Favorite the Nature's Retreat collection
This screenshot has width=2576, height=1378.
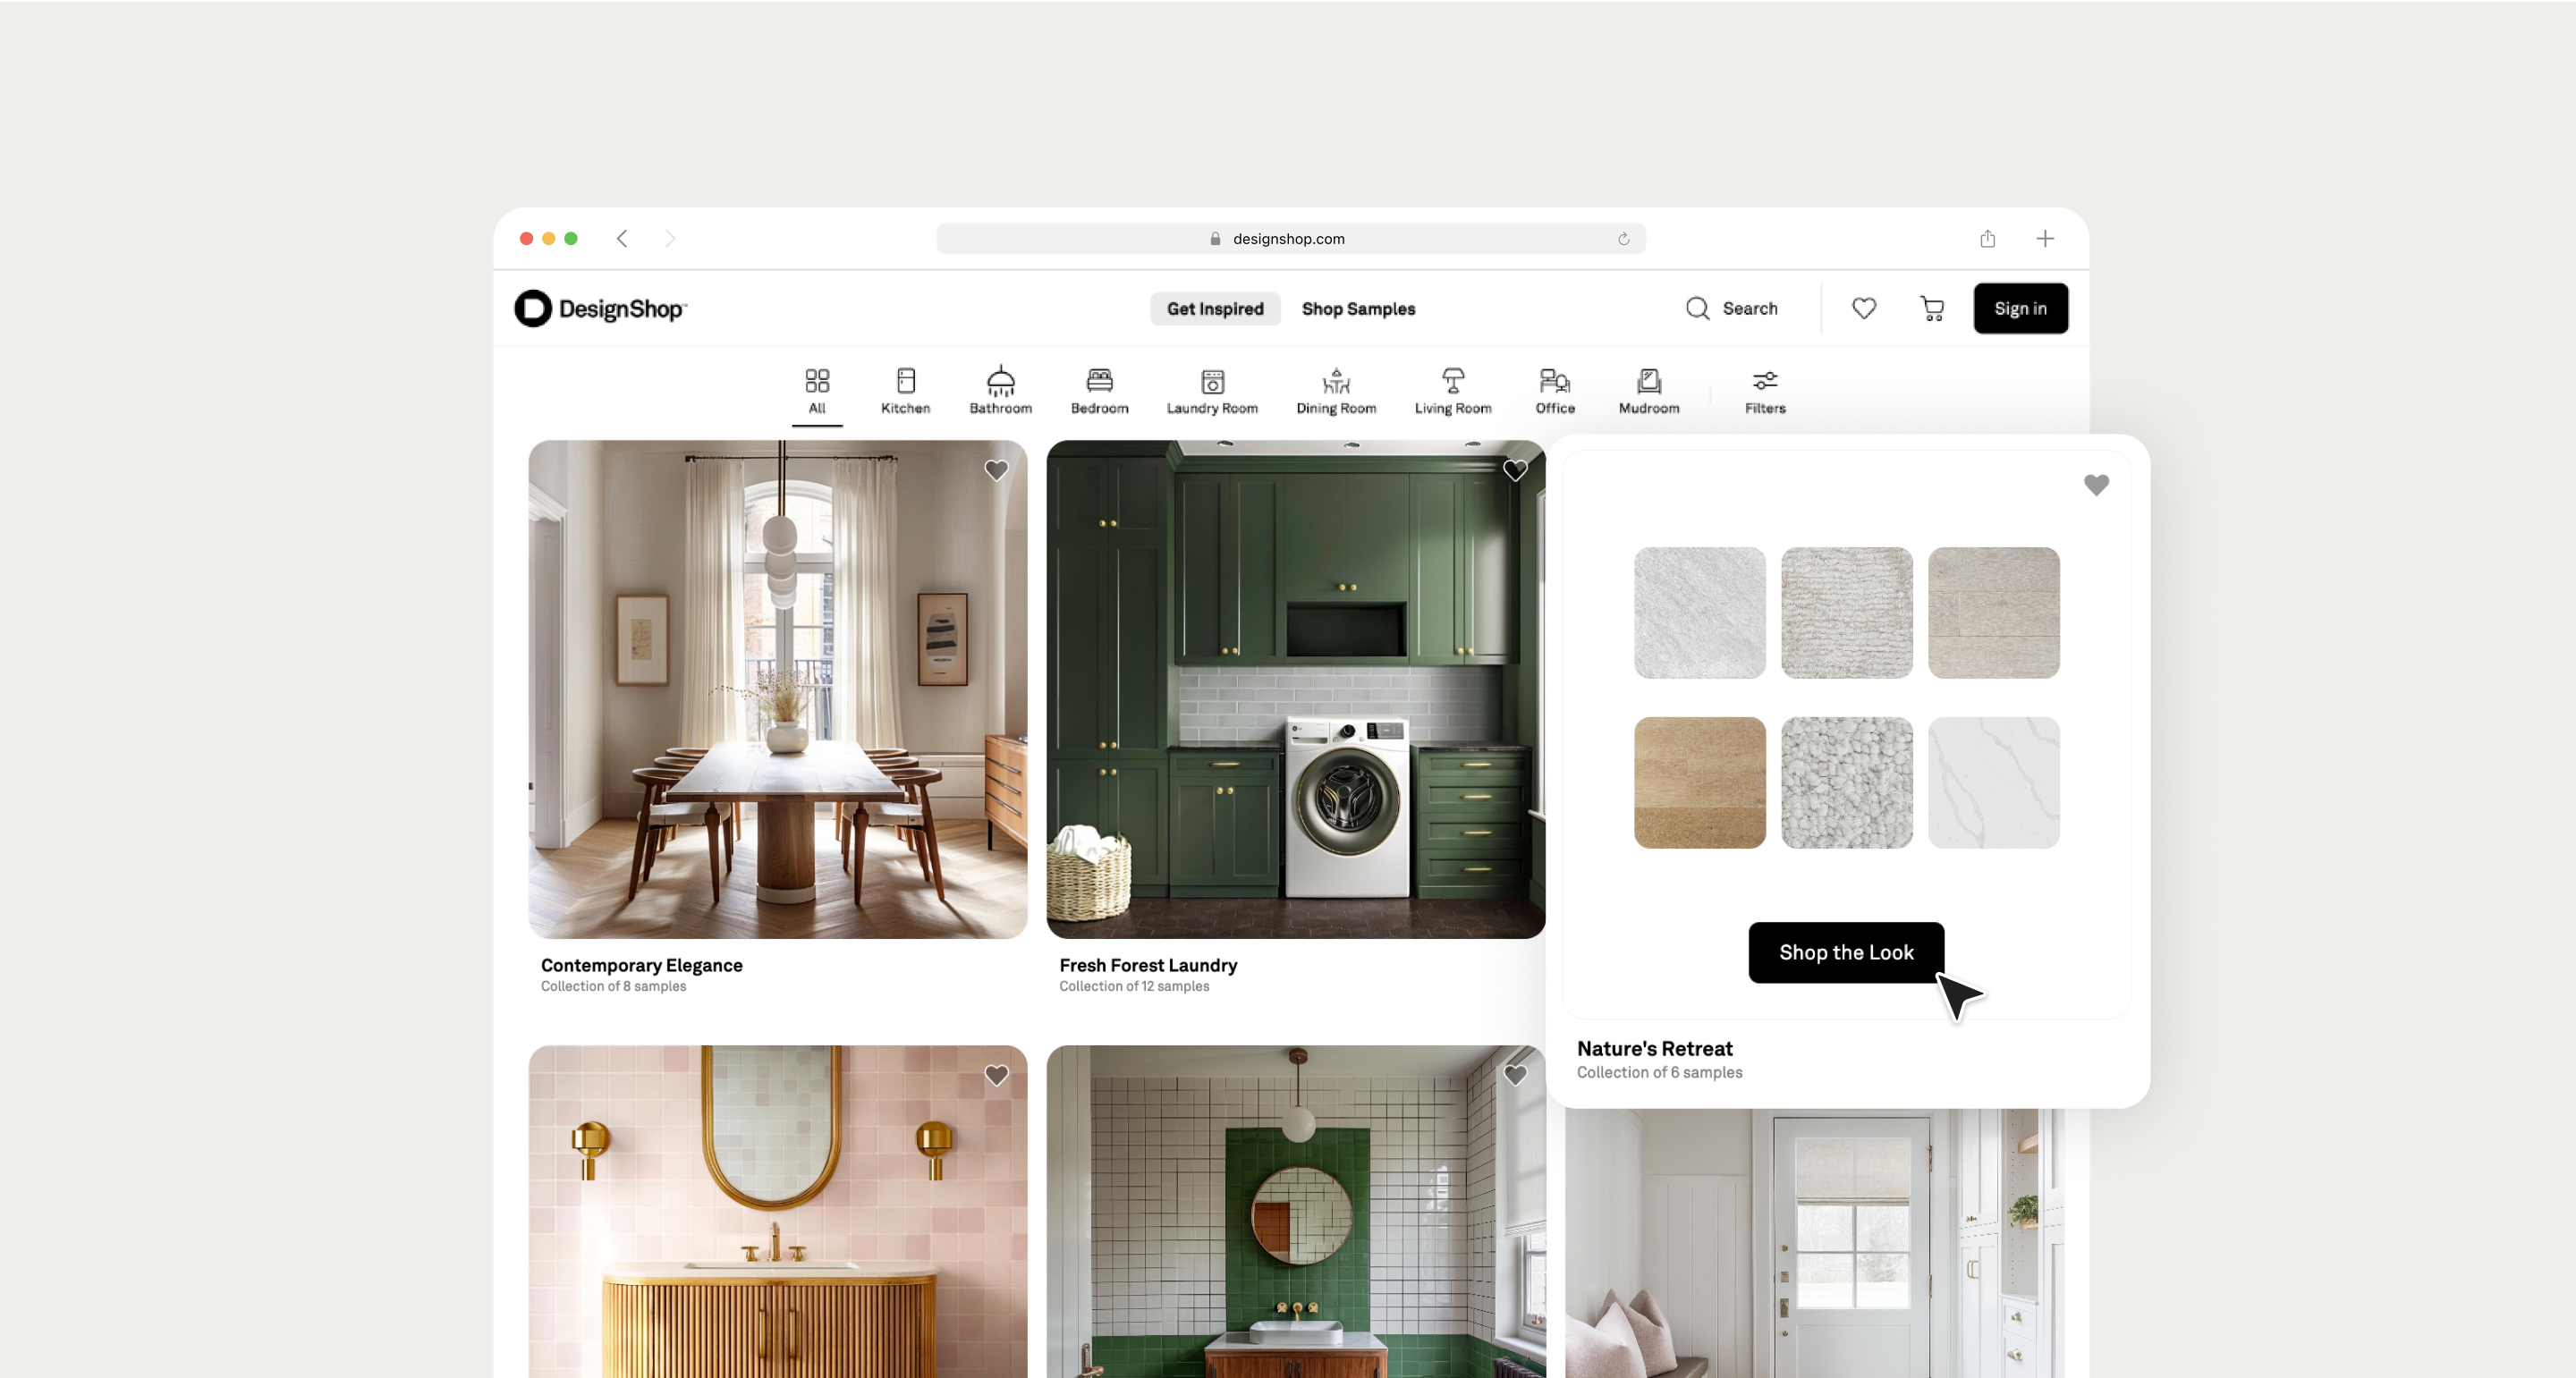tap(2096, 485)
